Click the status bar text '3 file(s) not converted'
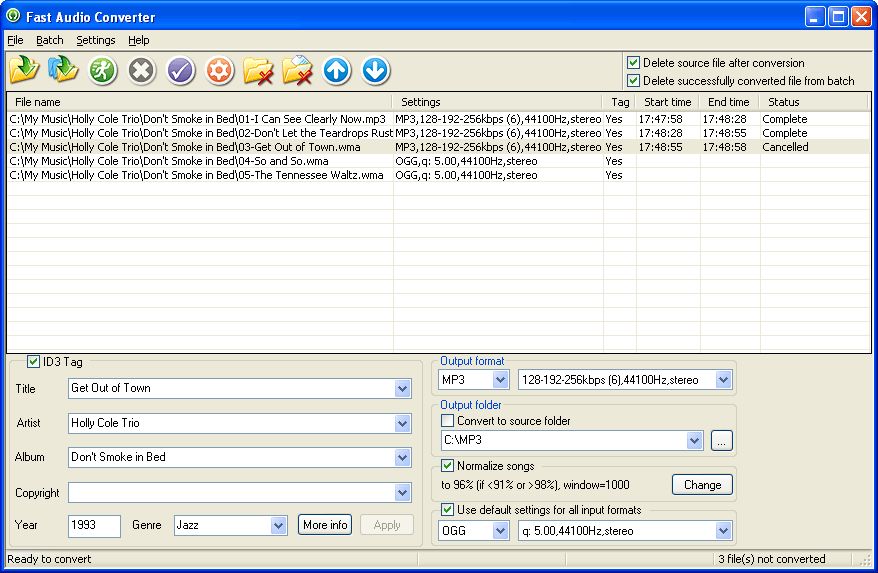Viewport: 878px width, 573px height. tap(772, 558)
